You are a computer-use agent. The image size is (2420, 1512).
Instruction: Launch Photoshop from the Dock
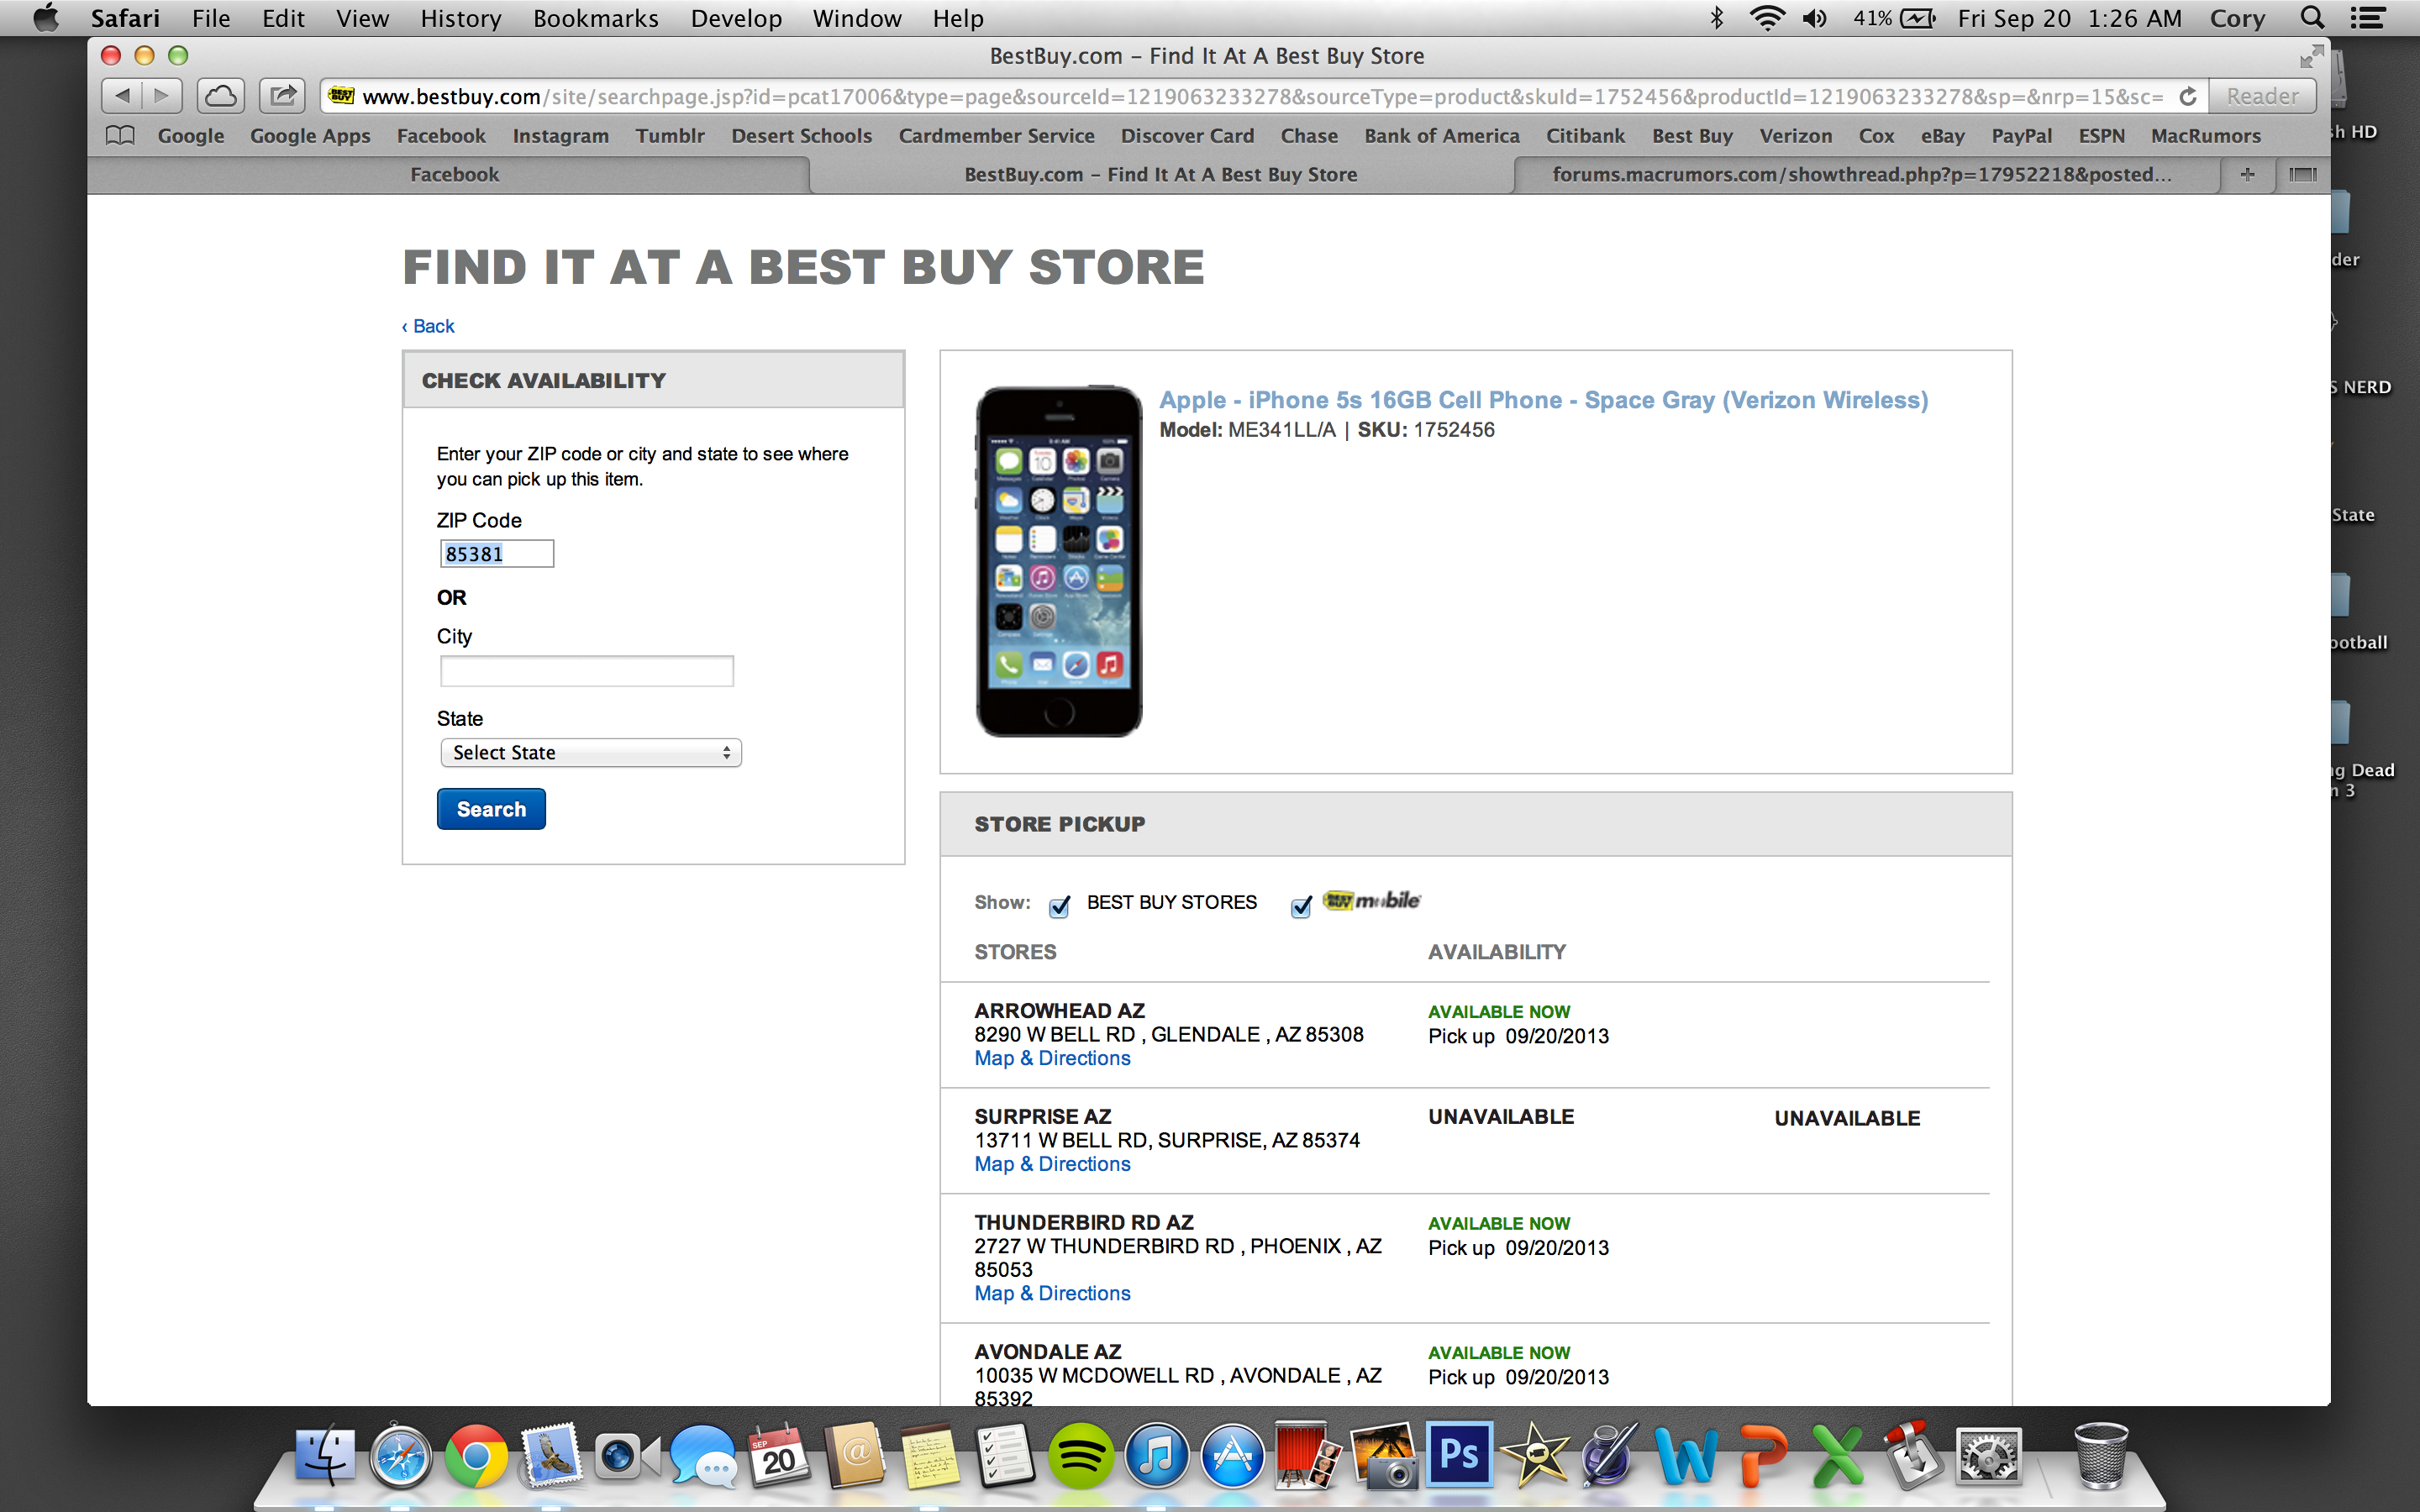tap(1459, 1455)
